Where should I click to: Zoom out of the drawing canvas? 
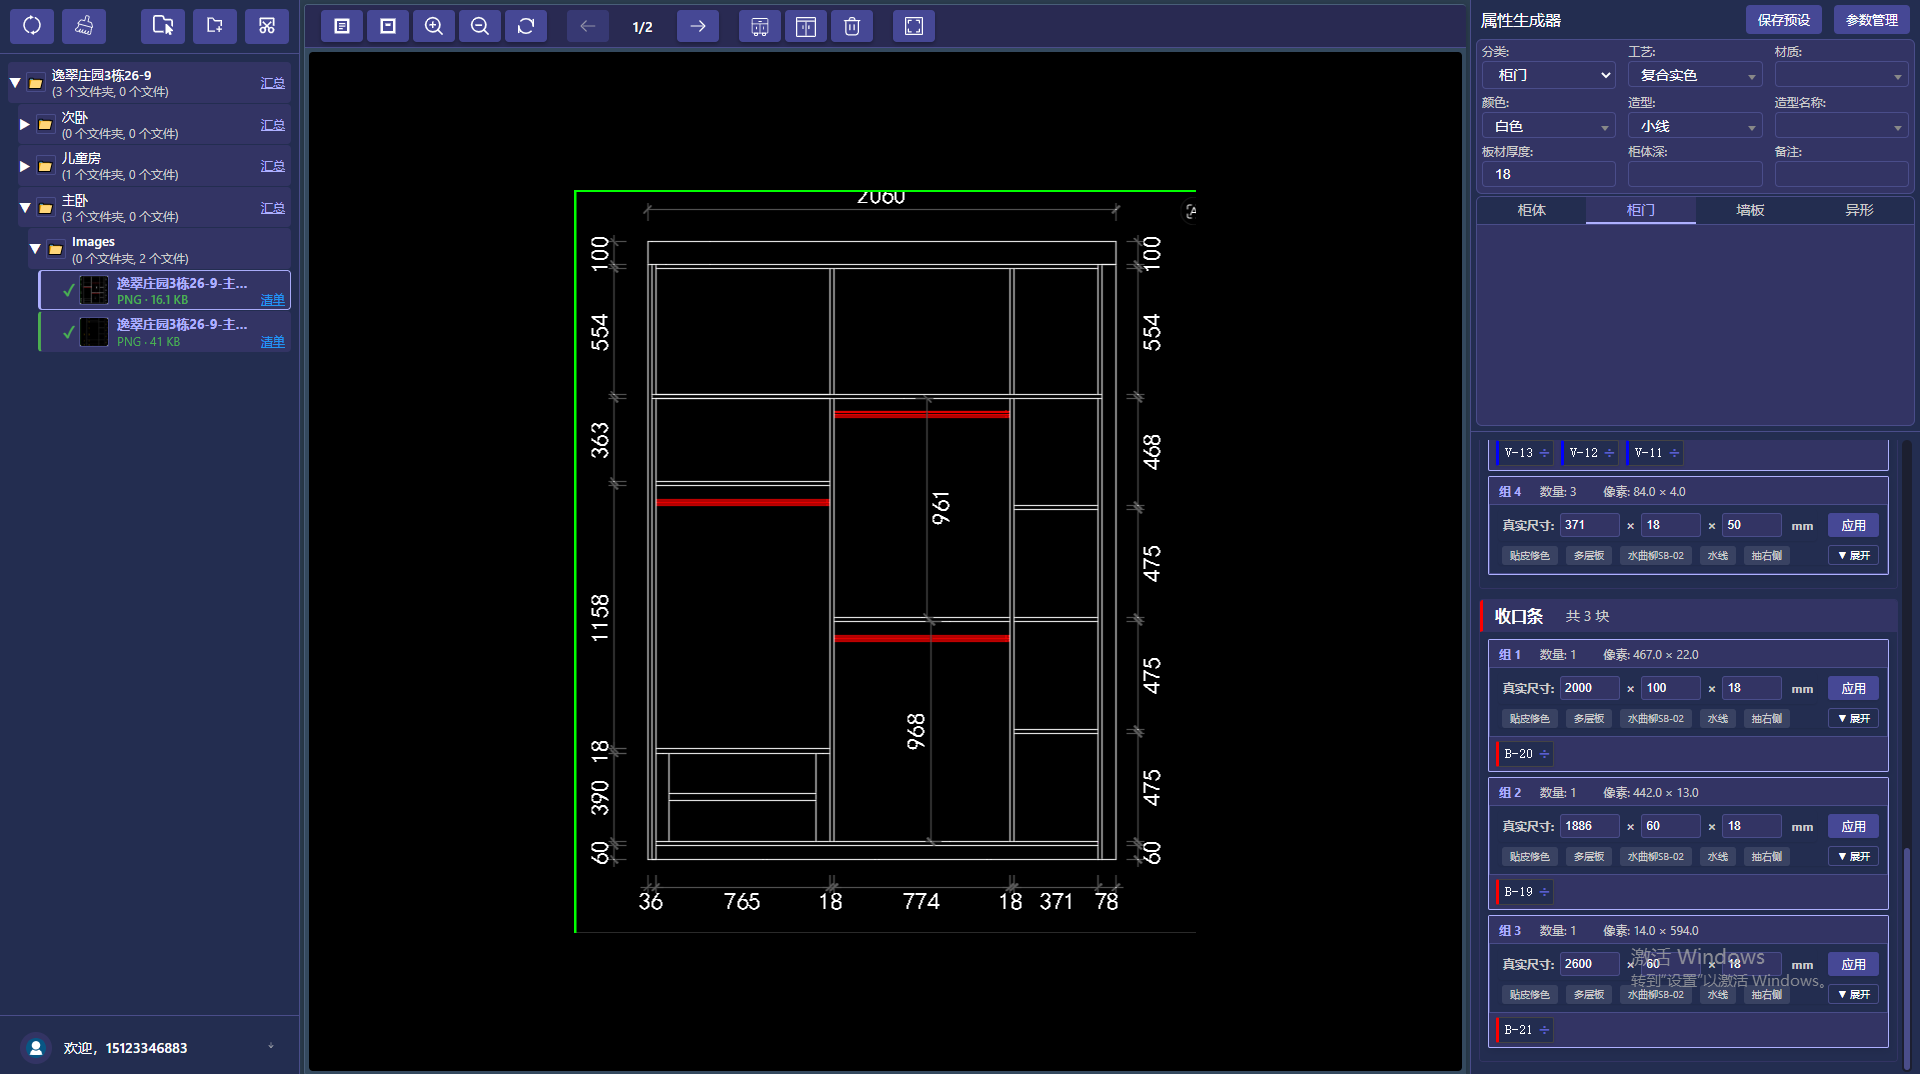[480, 26]
